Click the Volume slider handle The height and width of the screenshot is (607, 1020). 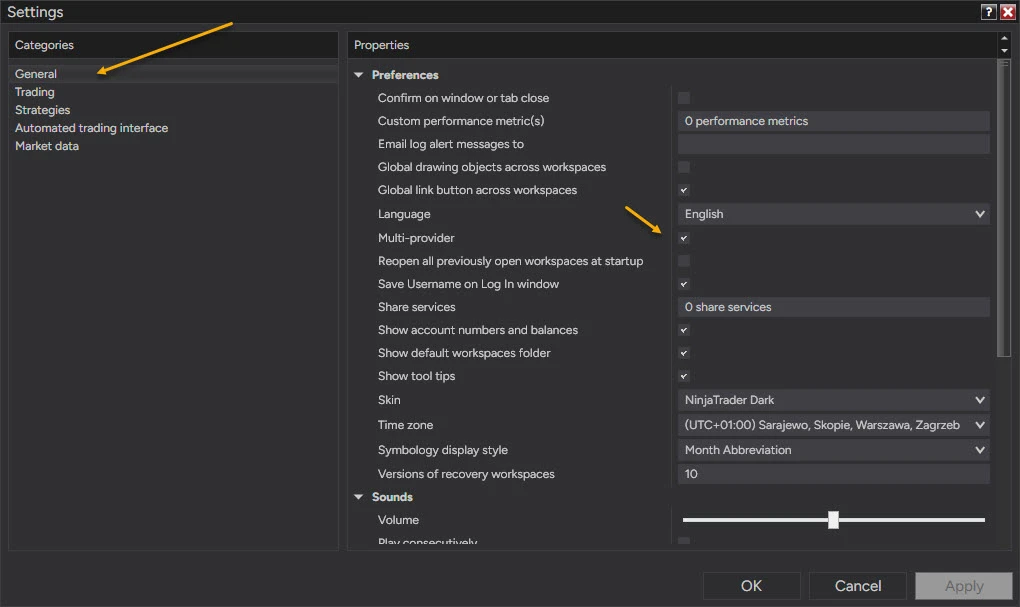point(833,520)
